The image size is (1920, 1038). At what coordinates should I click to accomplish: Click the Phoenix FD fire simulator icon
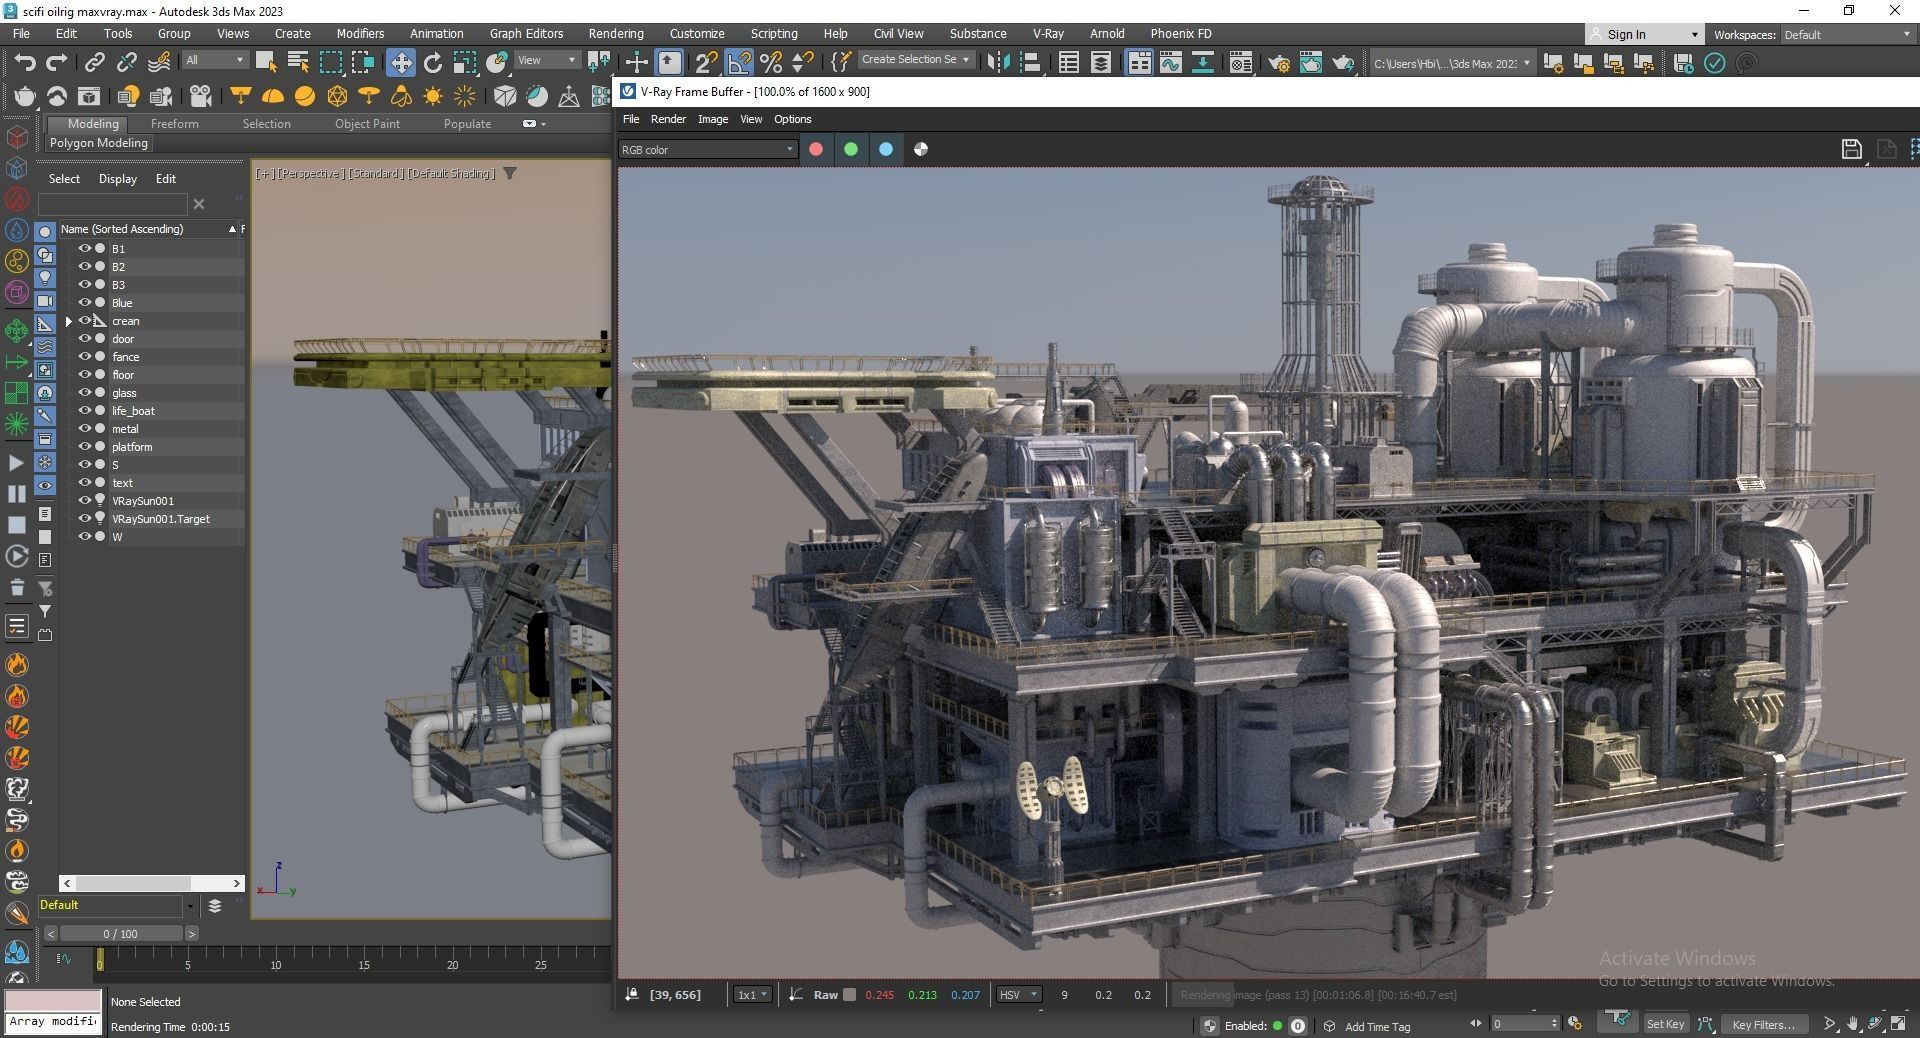pos(17,664)
